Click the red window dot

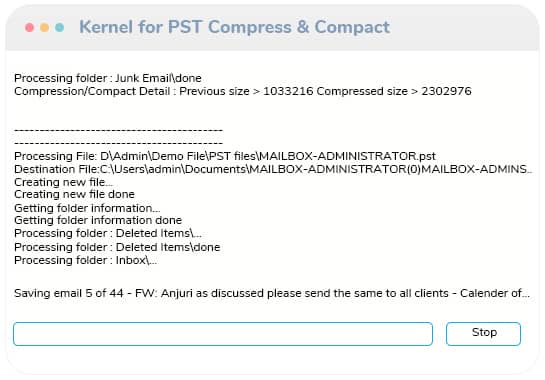pyautogui.click(x=30, y=27)
